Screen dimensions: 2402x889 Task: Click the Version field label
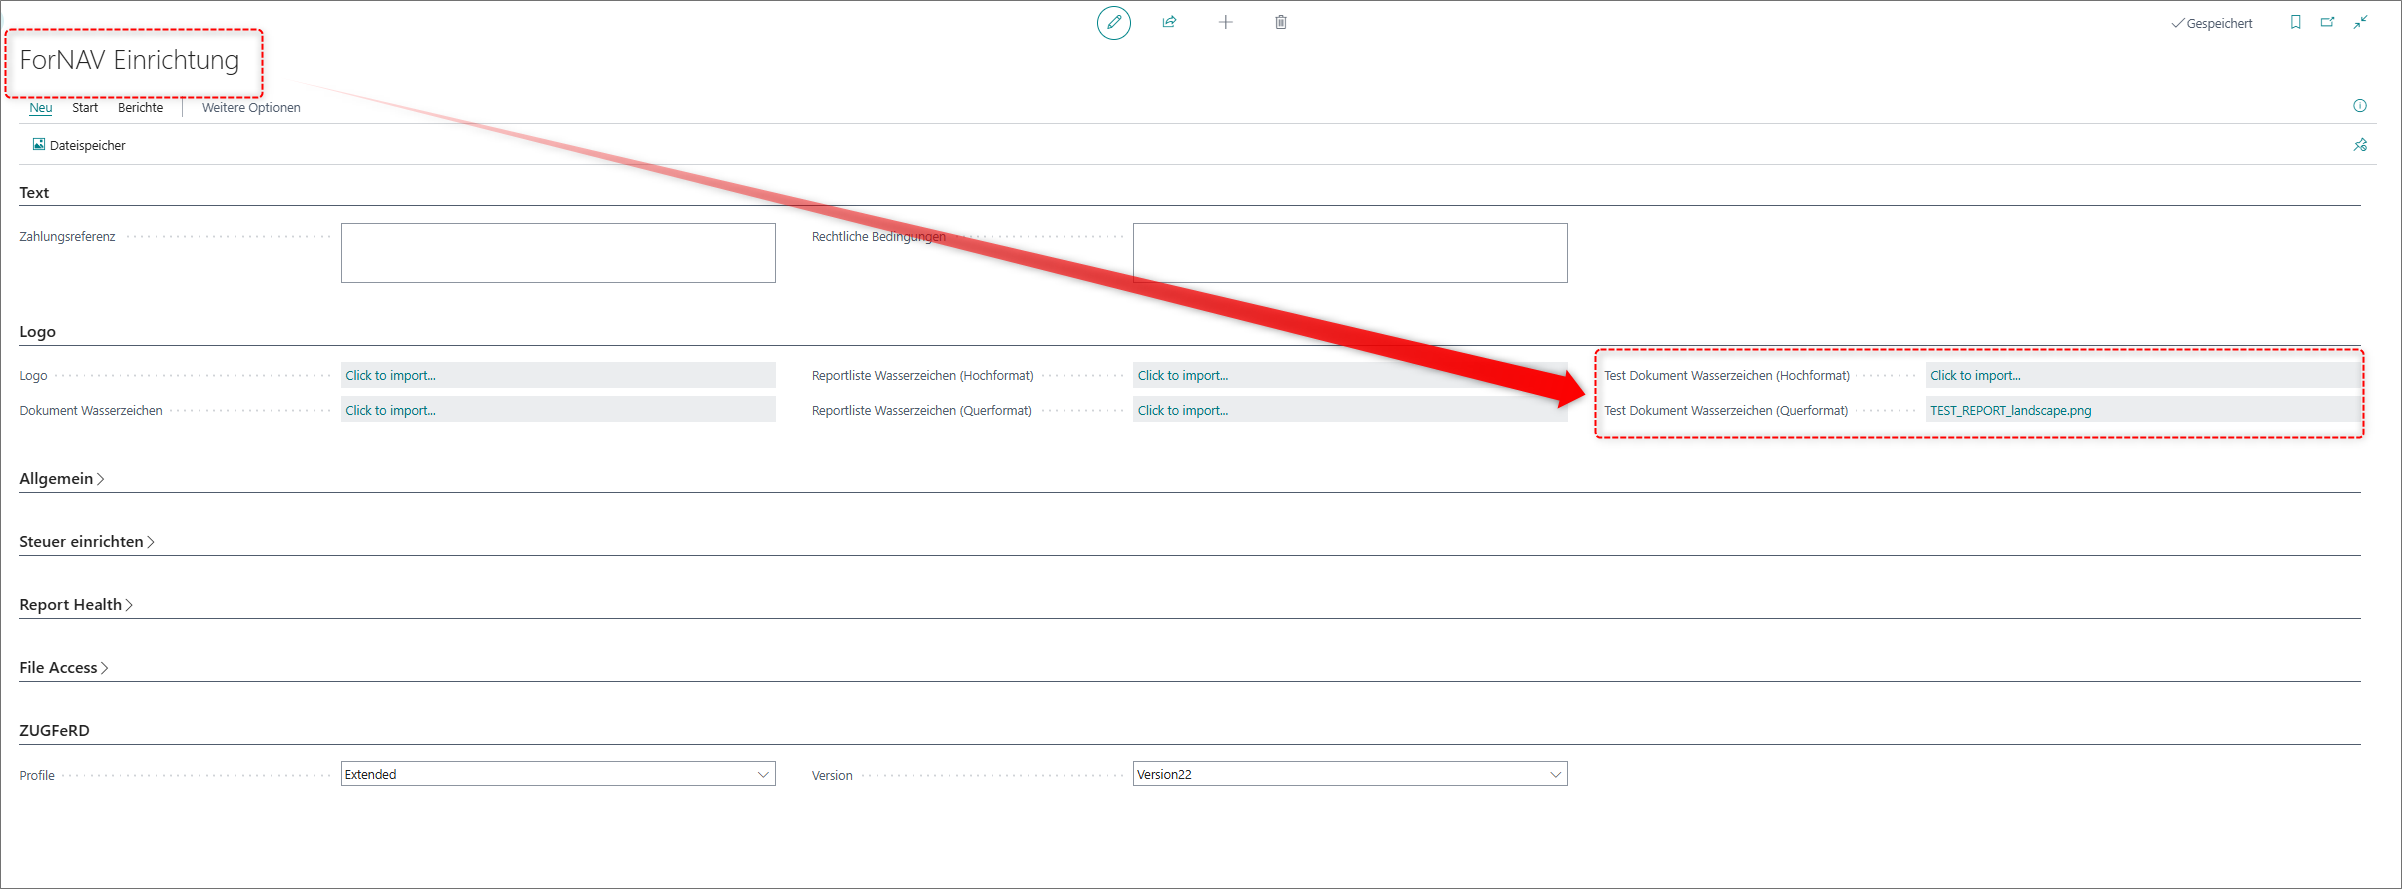pyautogui.click(x=832, y=775)
